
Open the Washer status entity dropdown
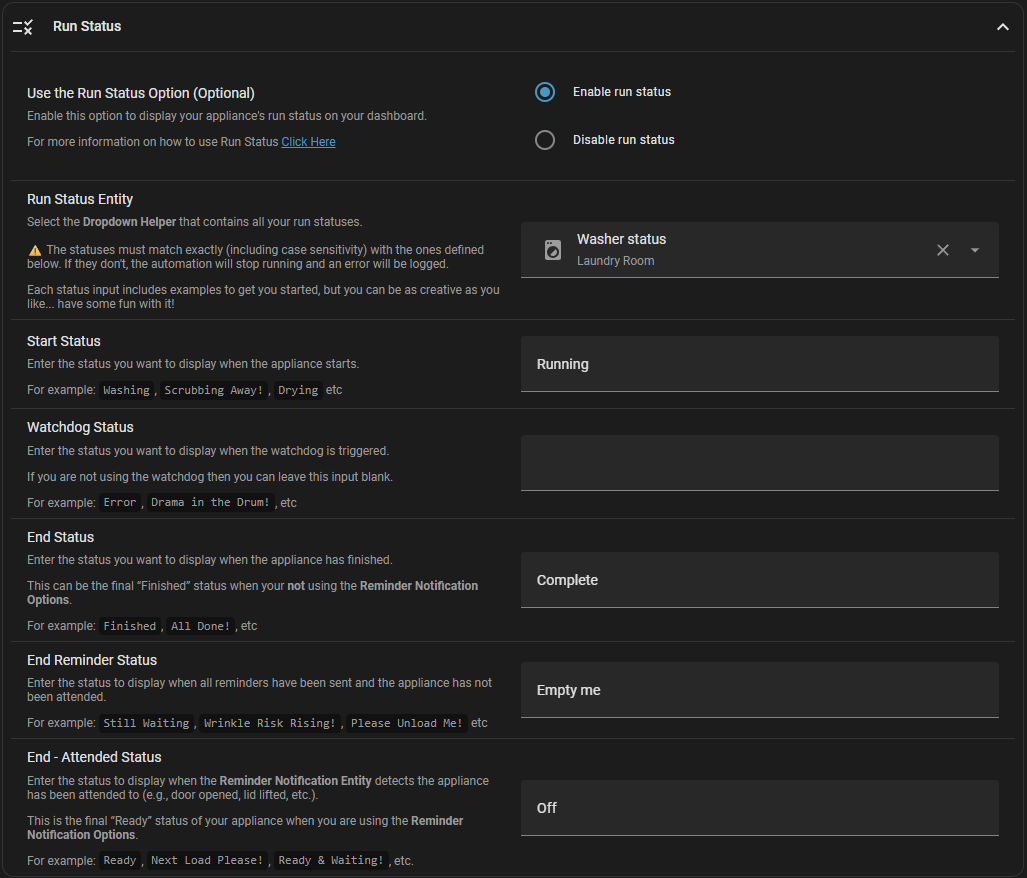pos(975,250)
